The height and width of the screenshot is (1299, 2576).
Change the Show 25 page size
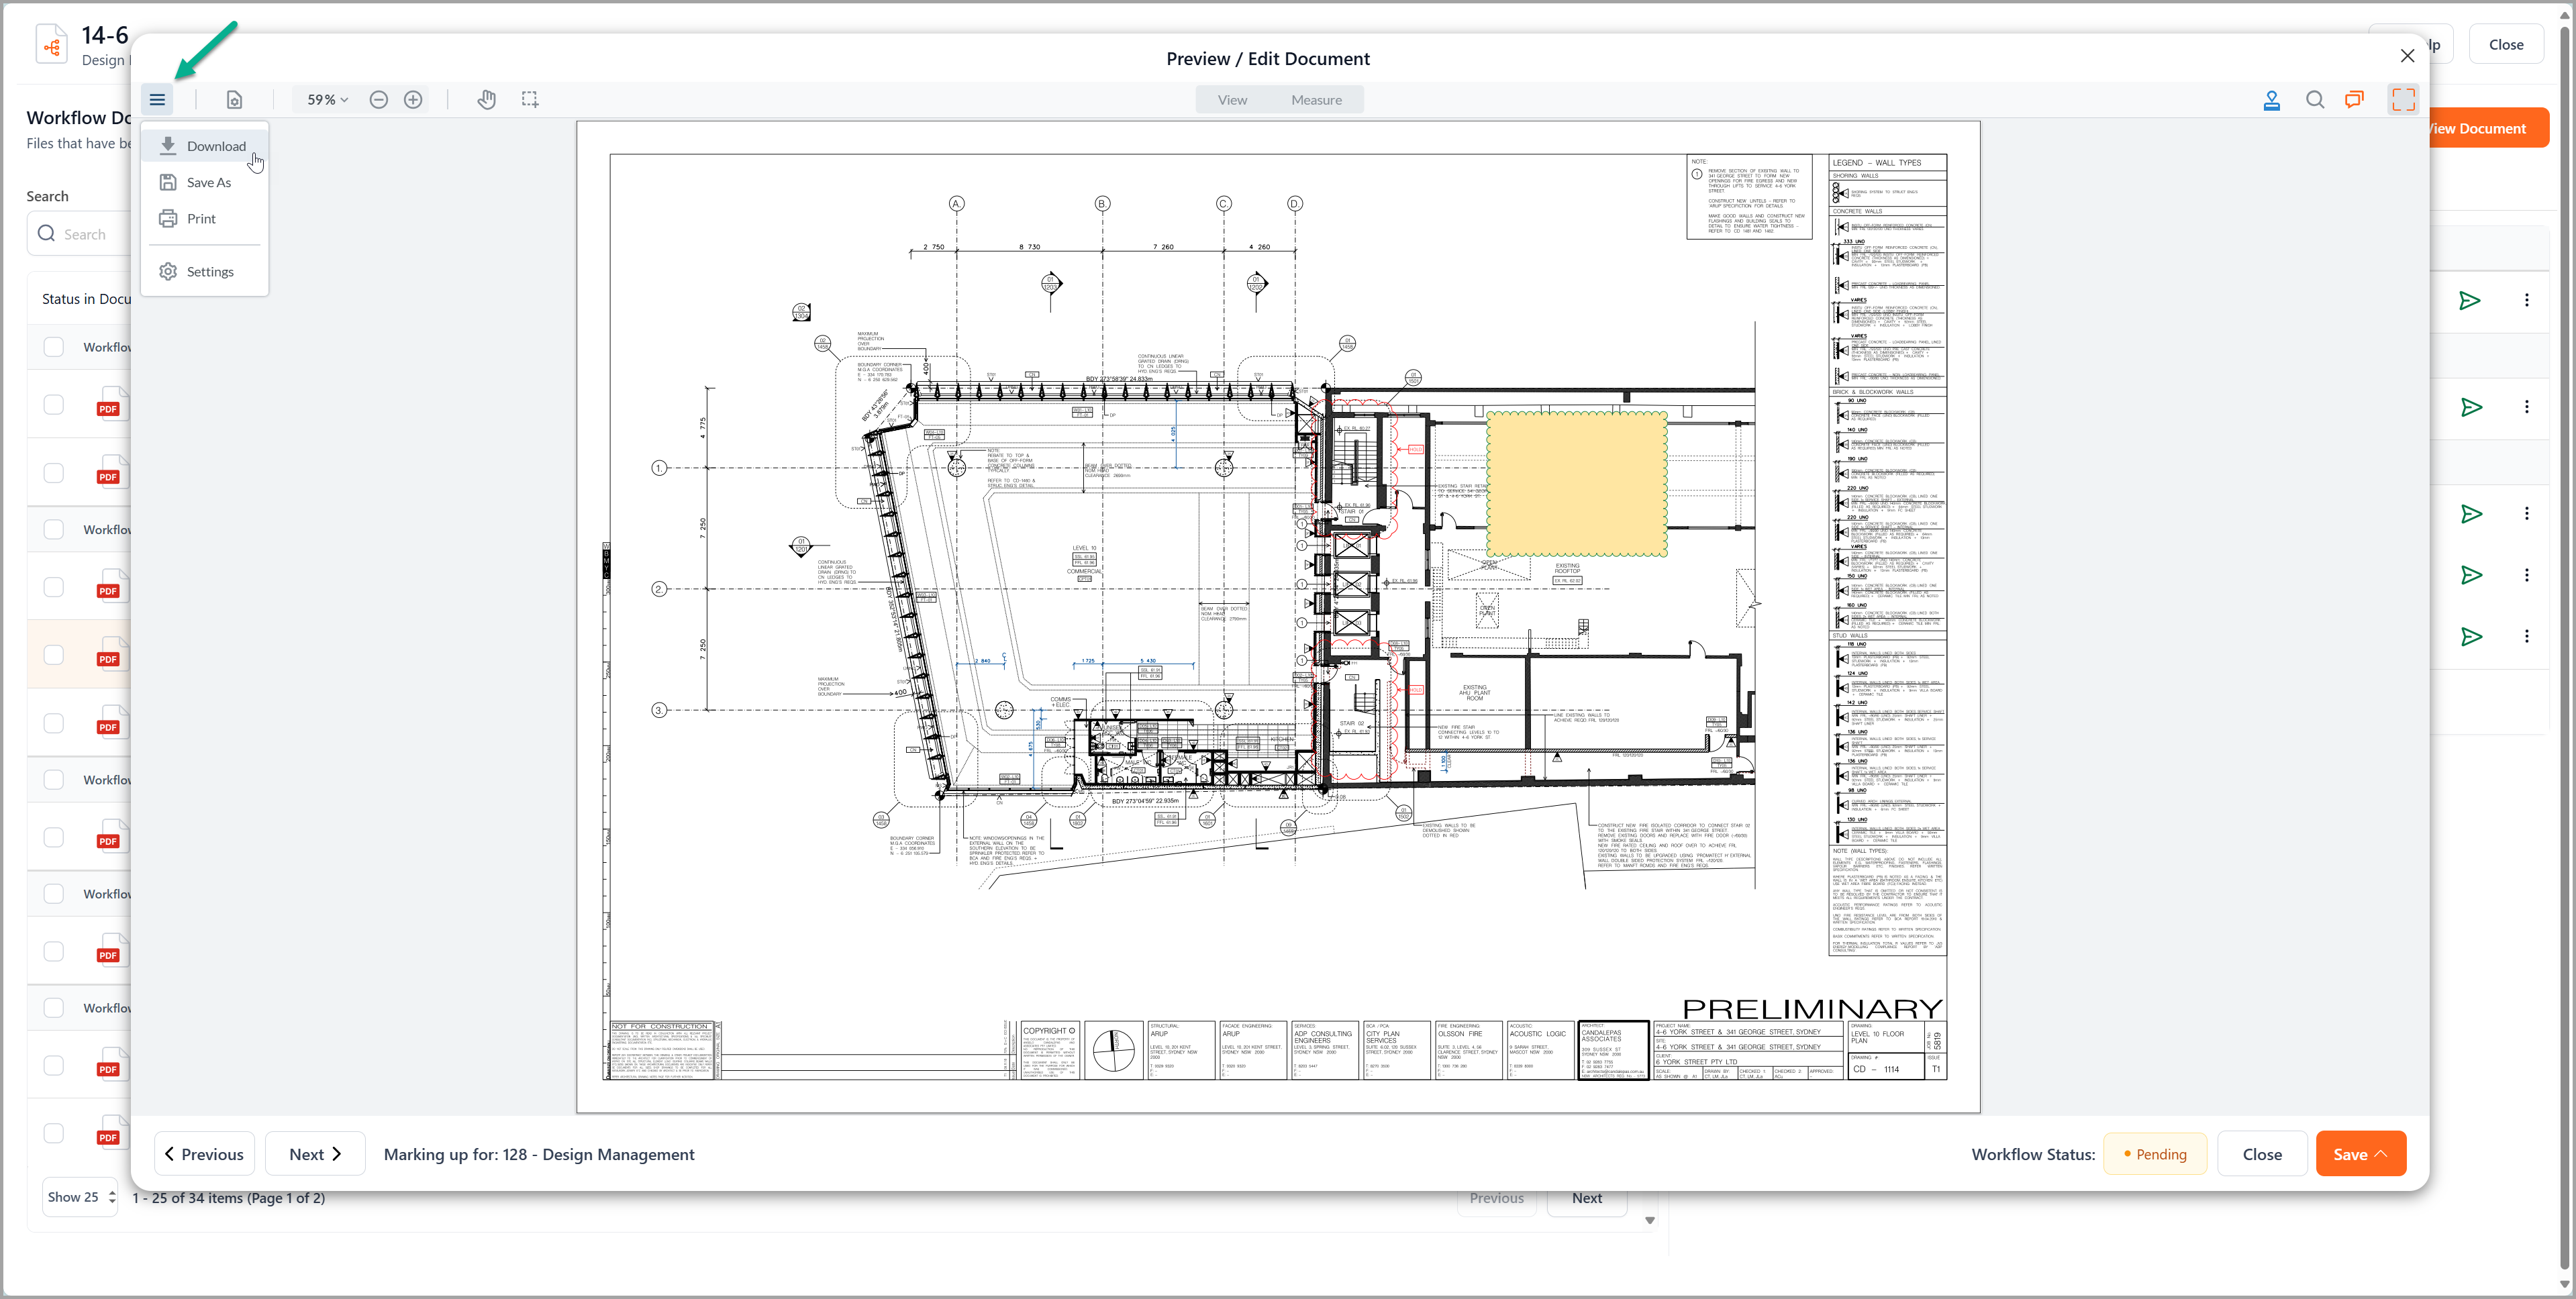click(x=80, y=1197)
